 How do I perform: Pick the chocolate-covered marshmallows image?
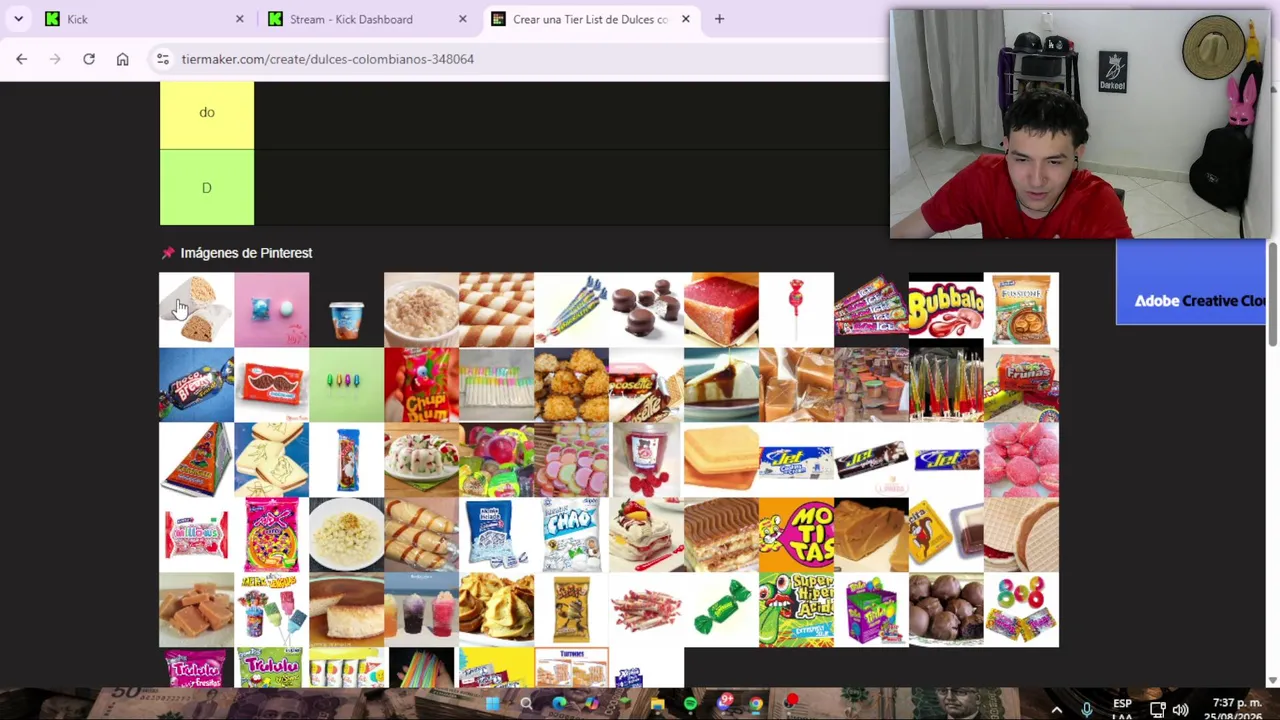(646, 310)
